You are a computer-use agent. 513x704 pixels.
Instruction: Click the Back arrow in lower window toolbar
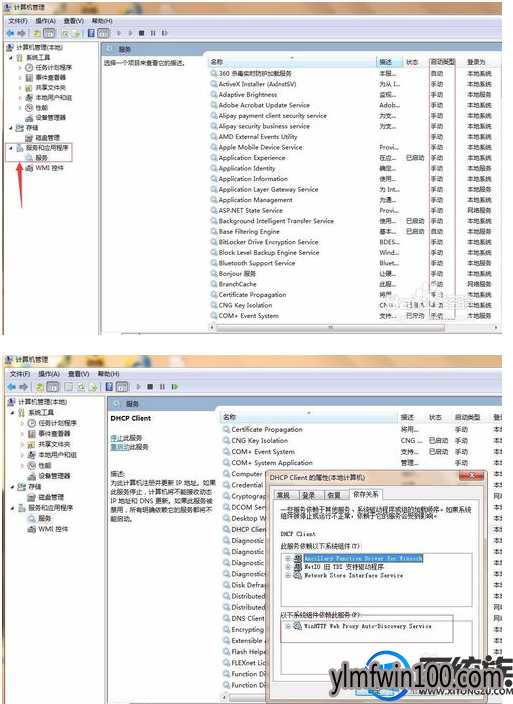[x=12, y=386]
